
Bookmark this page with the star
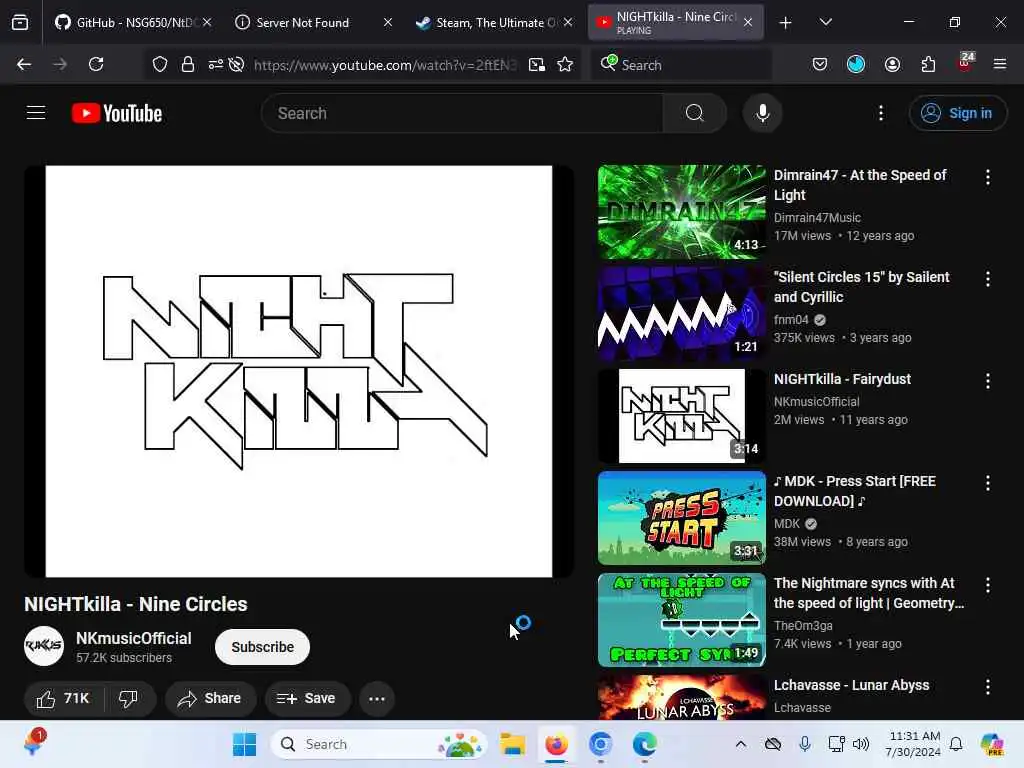[565, 64]
